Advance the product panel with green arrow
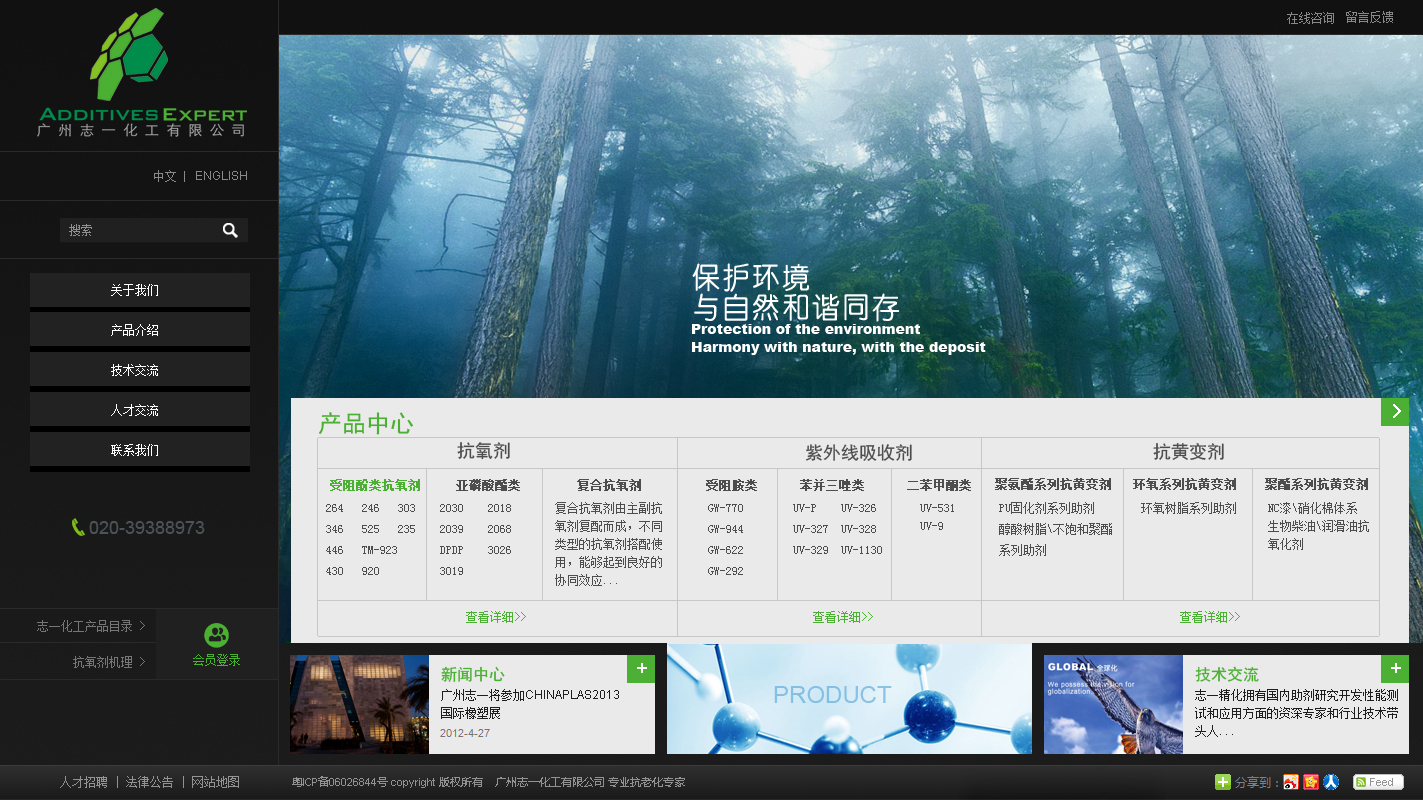 (1395, 411)
